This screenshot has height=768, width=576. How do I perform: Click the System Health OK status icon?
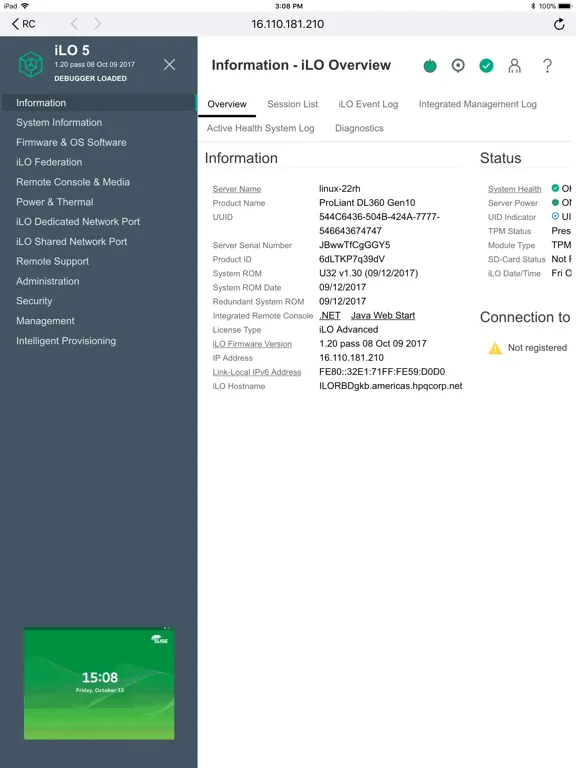point(555,188)
